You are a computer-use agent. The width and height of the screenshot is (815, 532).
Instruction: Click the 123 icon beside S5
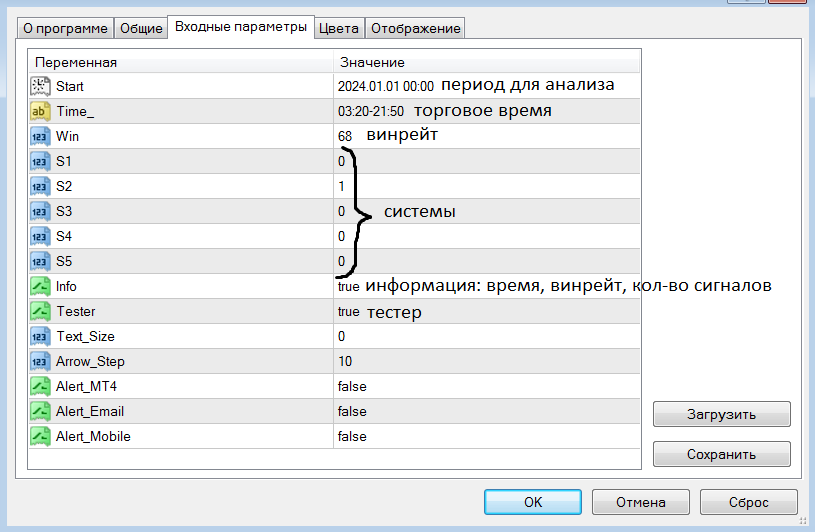point(40,261)
